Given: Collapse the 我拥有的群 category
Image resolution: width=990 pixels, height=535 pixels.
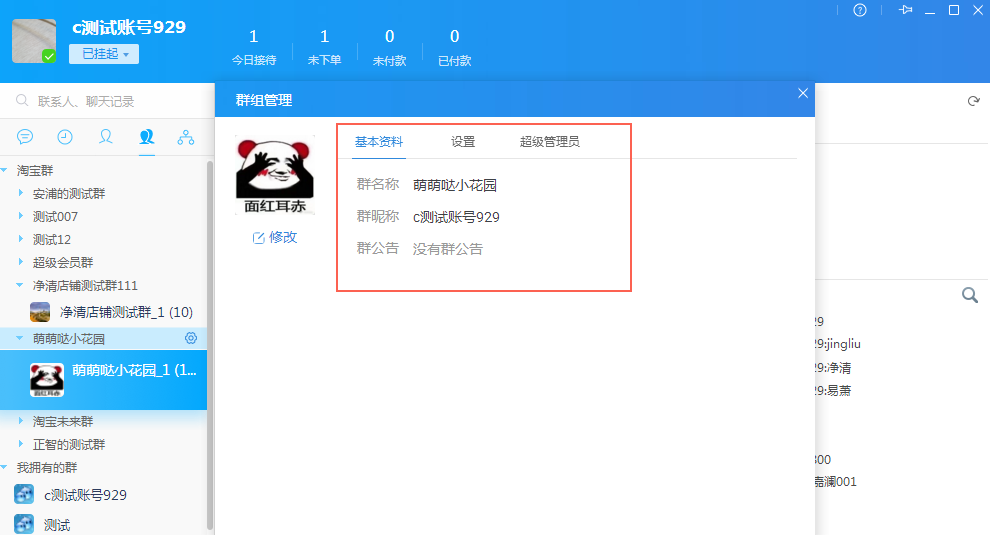Looking at the screenshot, I should coord(4,467).
